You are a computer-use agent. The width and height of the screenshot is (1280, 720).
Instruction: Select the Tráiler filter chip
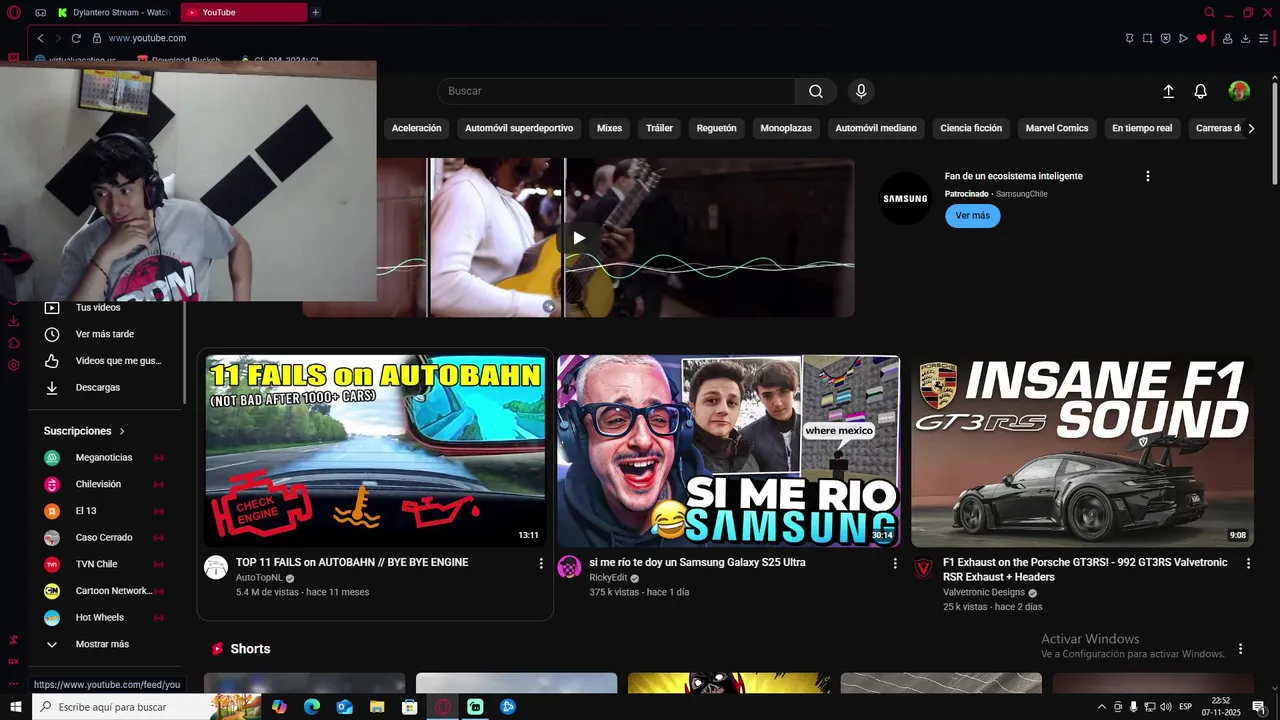[659, 128]
